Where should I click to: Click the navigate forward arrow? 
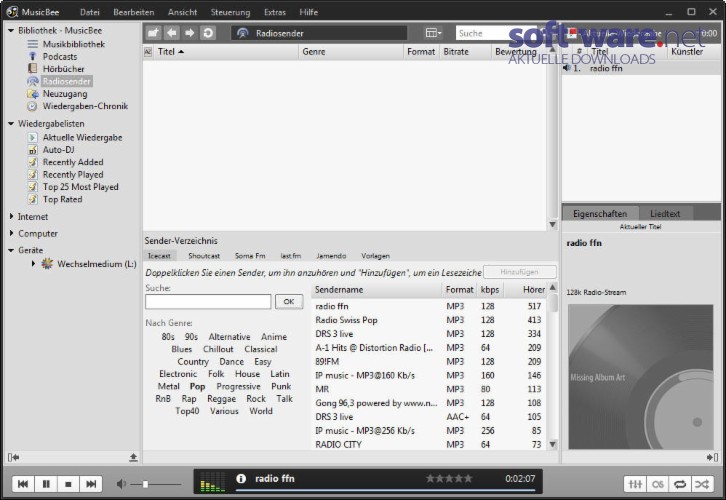pos(190,33)
